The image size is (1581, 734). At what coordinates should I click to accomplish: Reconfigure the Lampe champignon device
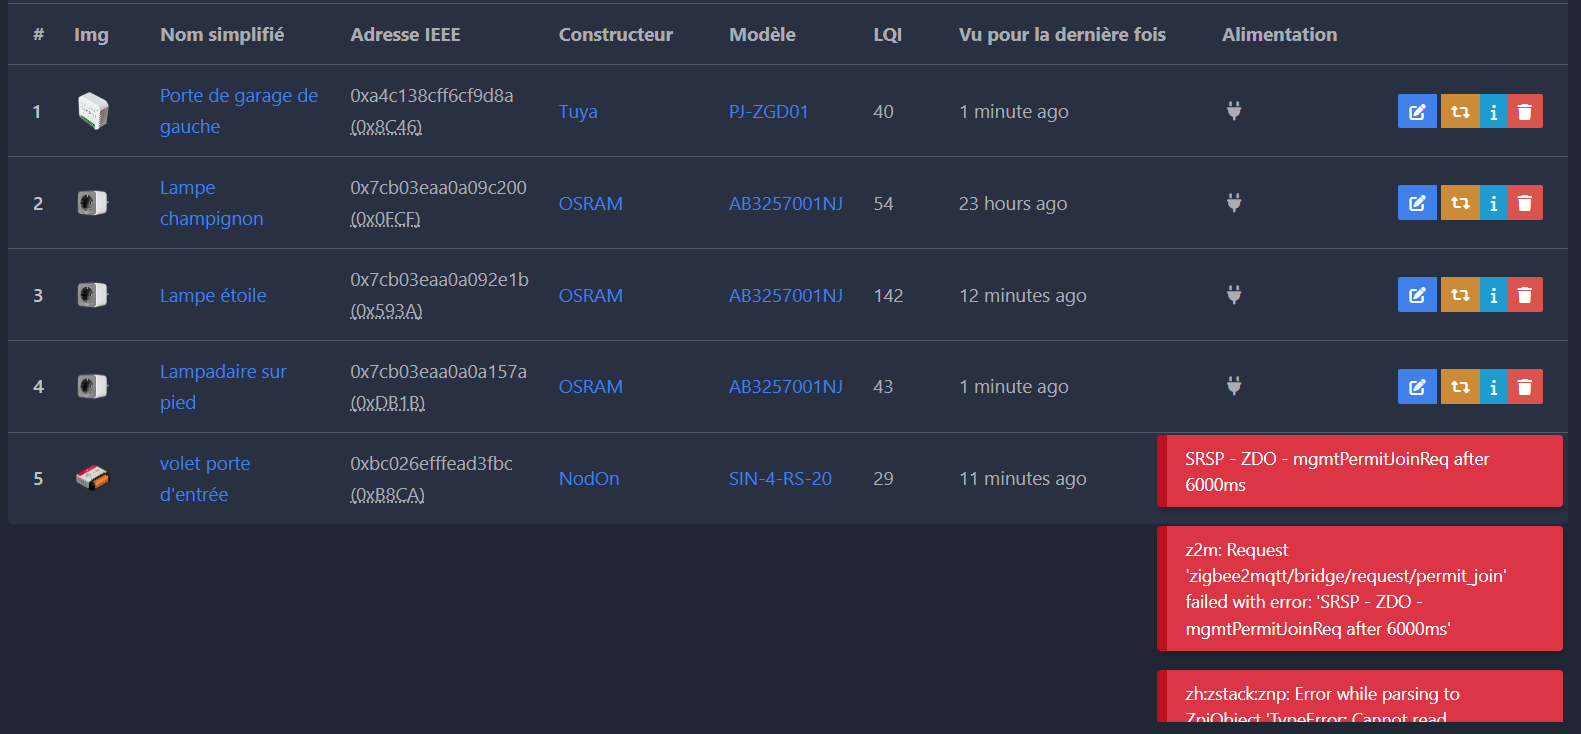point(1459,203)
